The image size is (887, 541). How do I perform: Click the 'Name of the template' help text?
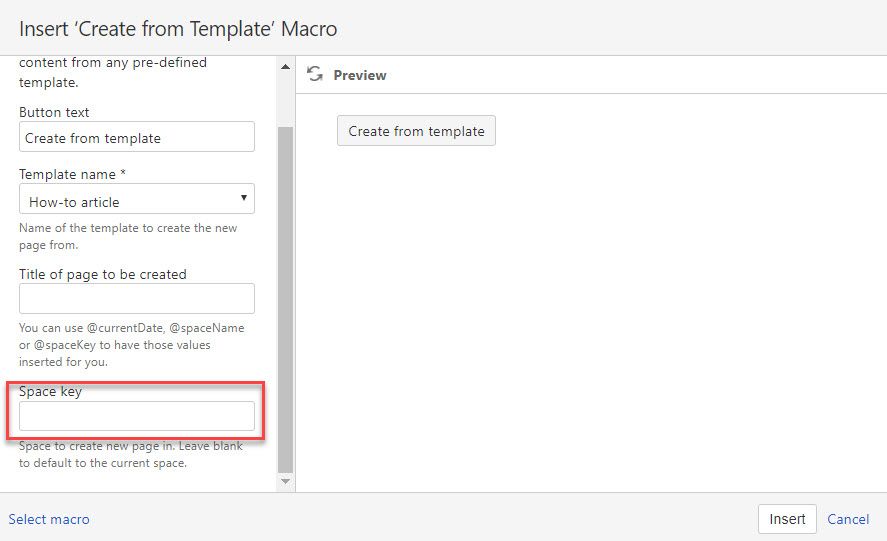click(x=128, y=237)
